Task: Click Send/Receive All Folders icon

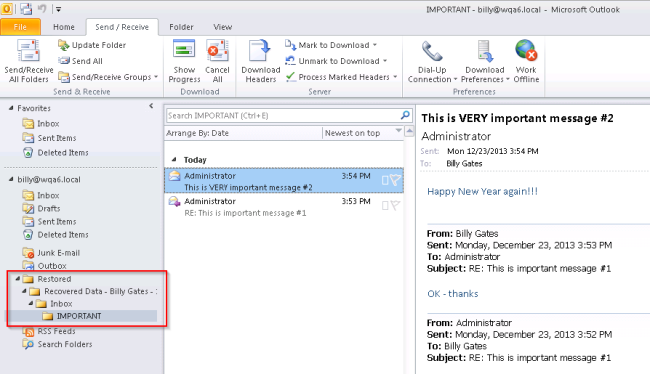Action: [x=28, y=51]
